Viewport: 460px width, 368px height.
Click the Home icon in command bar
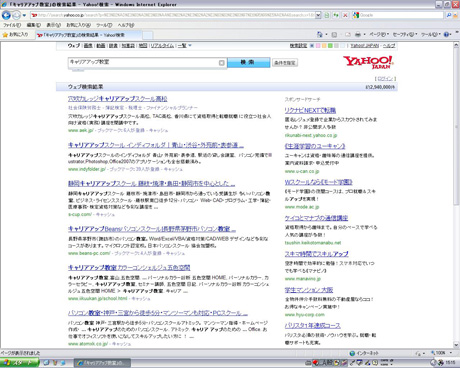320,34
